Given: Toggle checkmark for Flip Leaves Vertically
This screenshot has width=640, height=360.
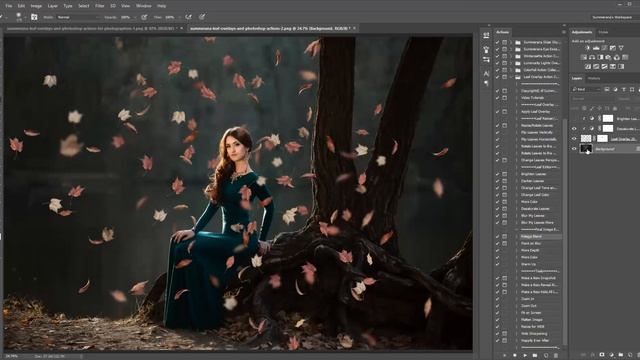Looking at the screenshot, I should point(498,132).
